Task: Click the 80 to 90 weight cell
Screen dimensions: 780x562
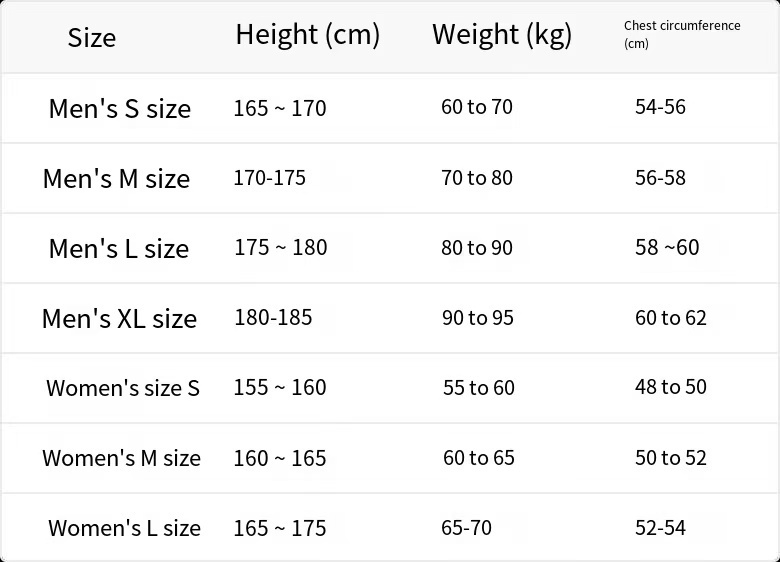Action: click(477, 248)
